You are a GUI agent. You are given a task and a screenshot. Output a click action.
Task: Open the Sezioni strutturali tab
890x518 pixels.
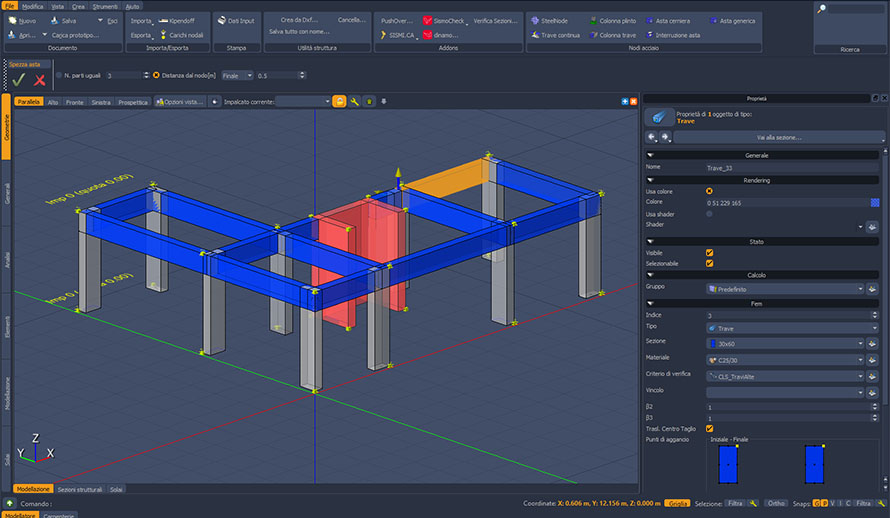point(79,489)
